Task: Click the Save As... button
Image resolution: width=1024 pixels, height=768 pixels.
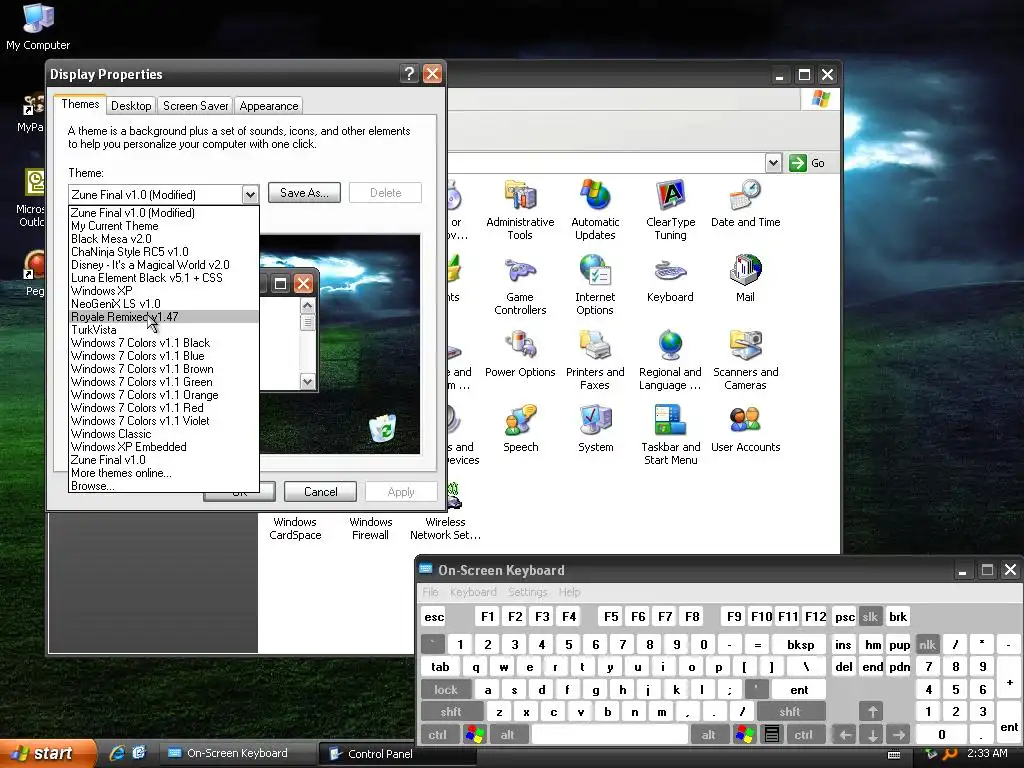Action: 304,193
